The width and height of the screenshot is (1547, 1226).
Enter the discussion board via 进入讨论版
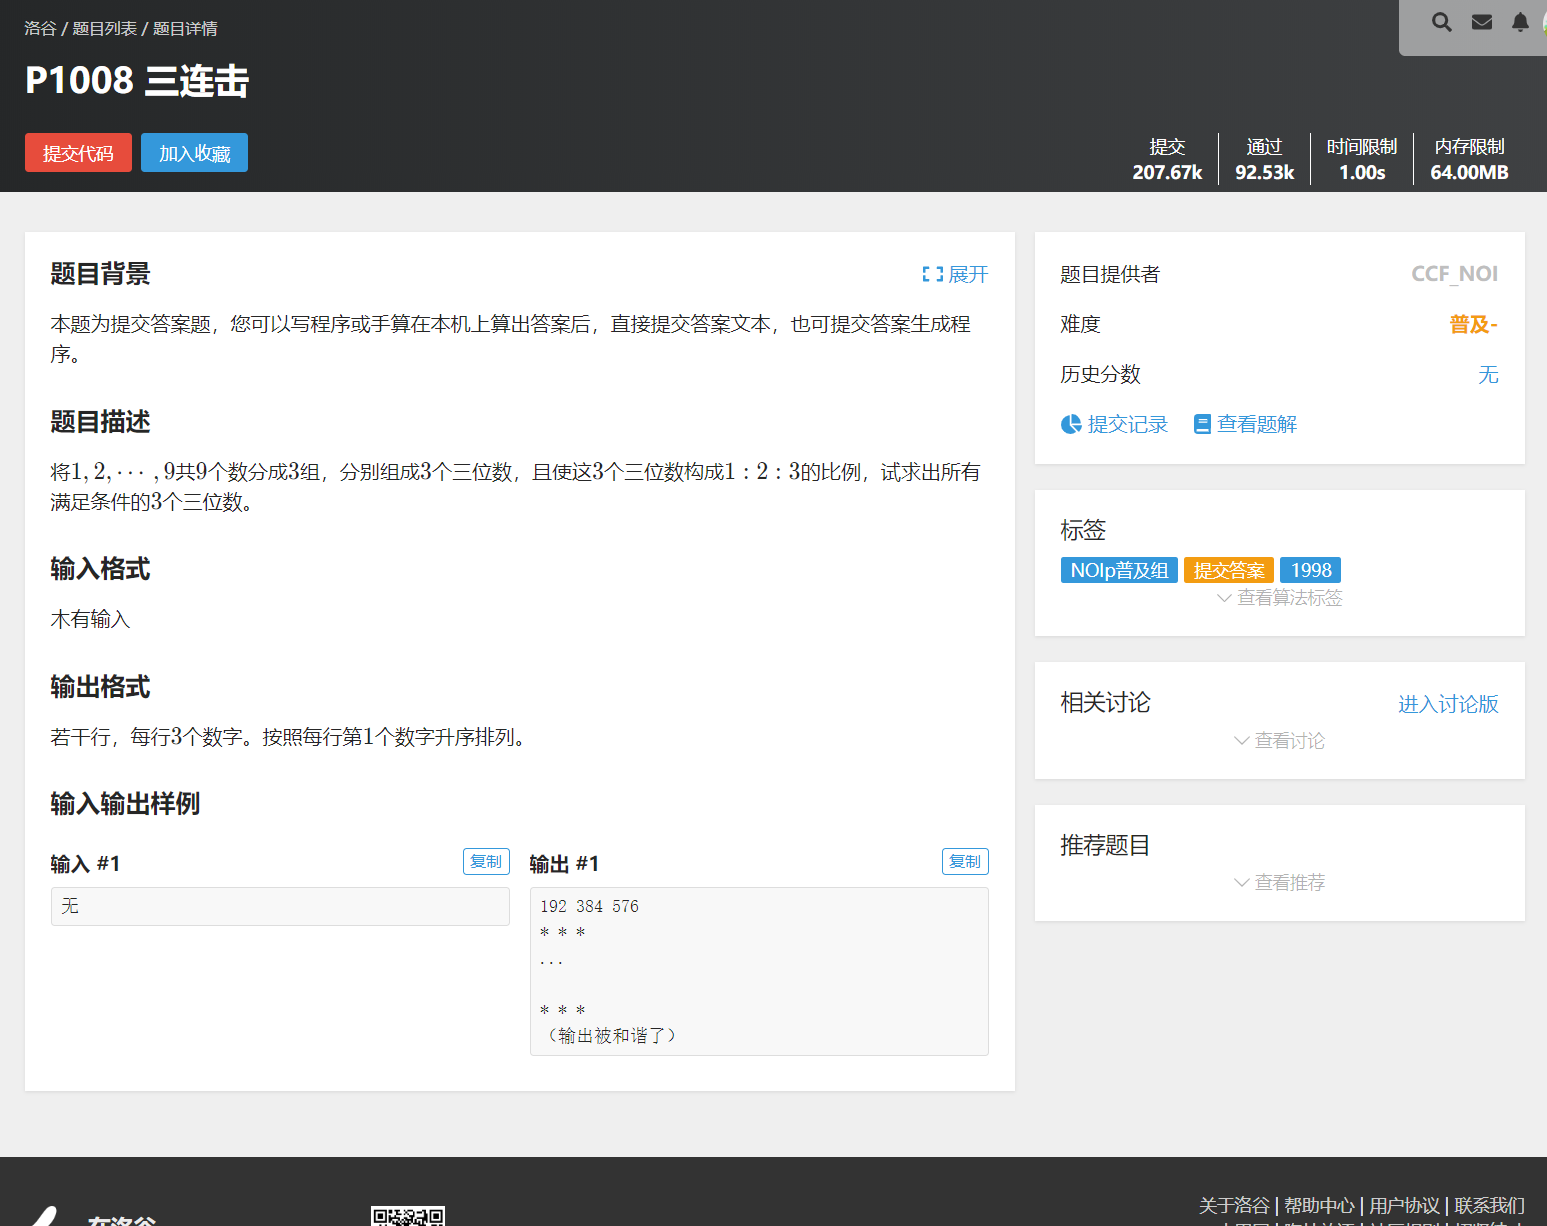[x=1447, y=703]
